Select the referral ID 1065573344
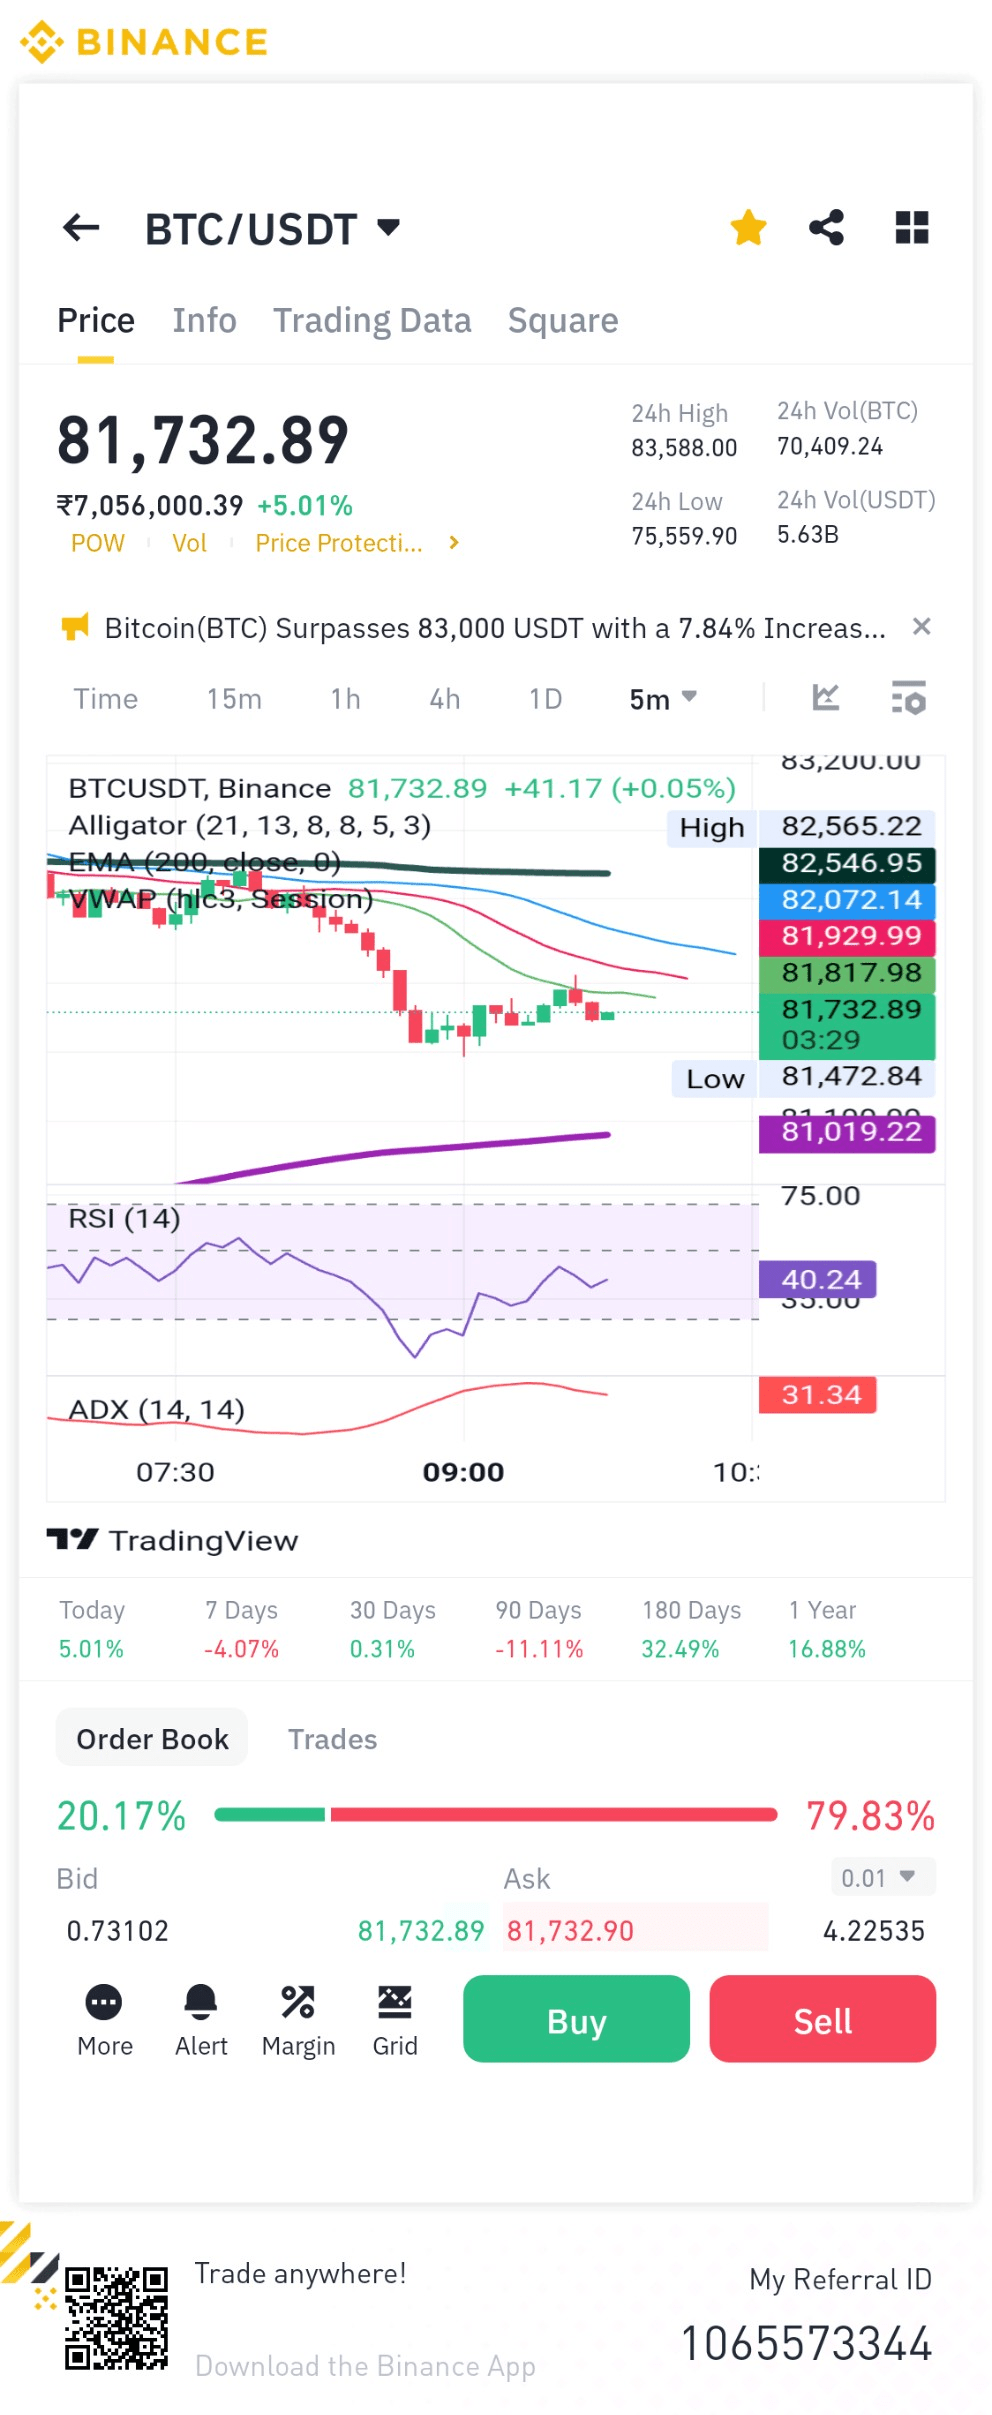The height and width of the screenshot is (2415, 992). (806, 2344)
